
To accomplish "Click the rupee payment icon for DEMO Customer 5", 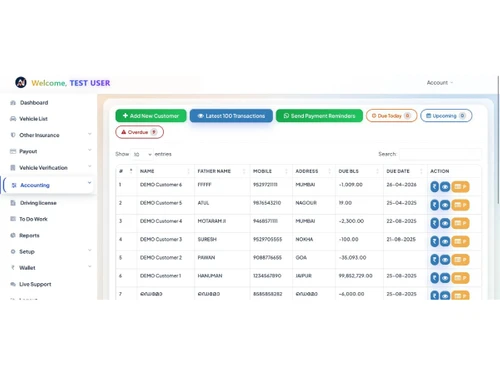I will (434, 205).
